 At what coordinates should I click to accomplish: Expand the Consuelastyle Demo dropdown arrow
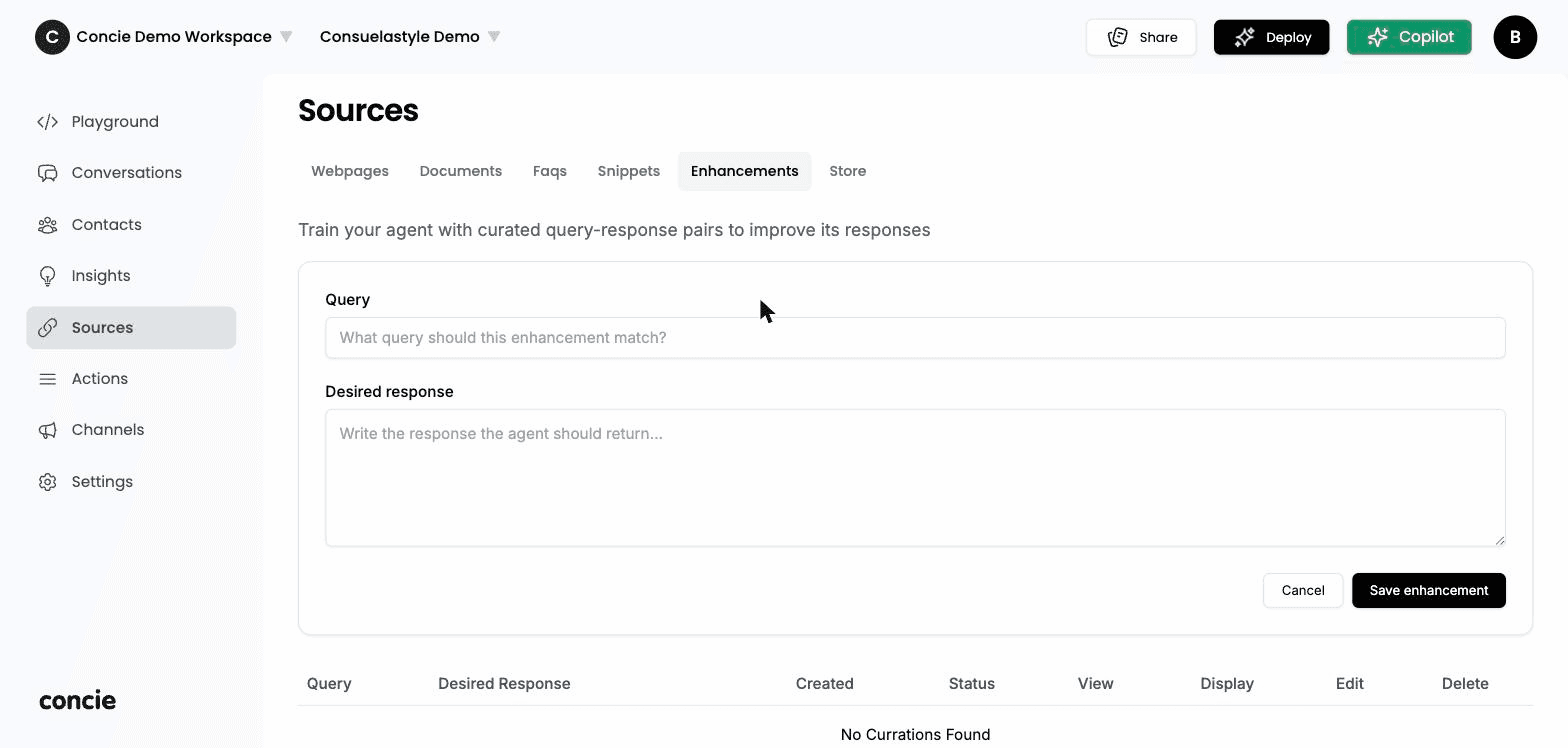pyautogui.click(x=493, y=37)
